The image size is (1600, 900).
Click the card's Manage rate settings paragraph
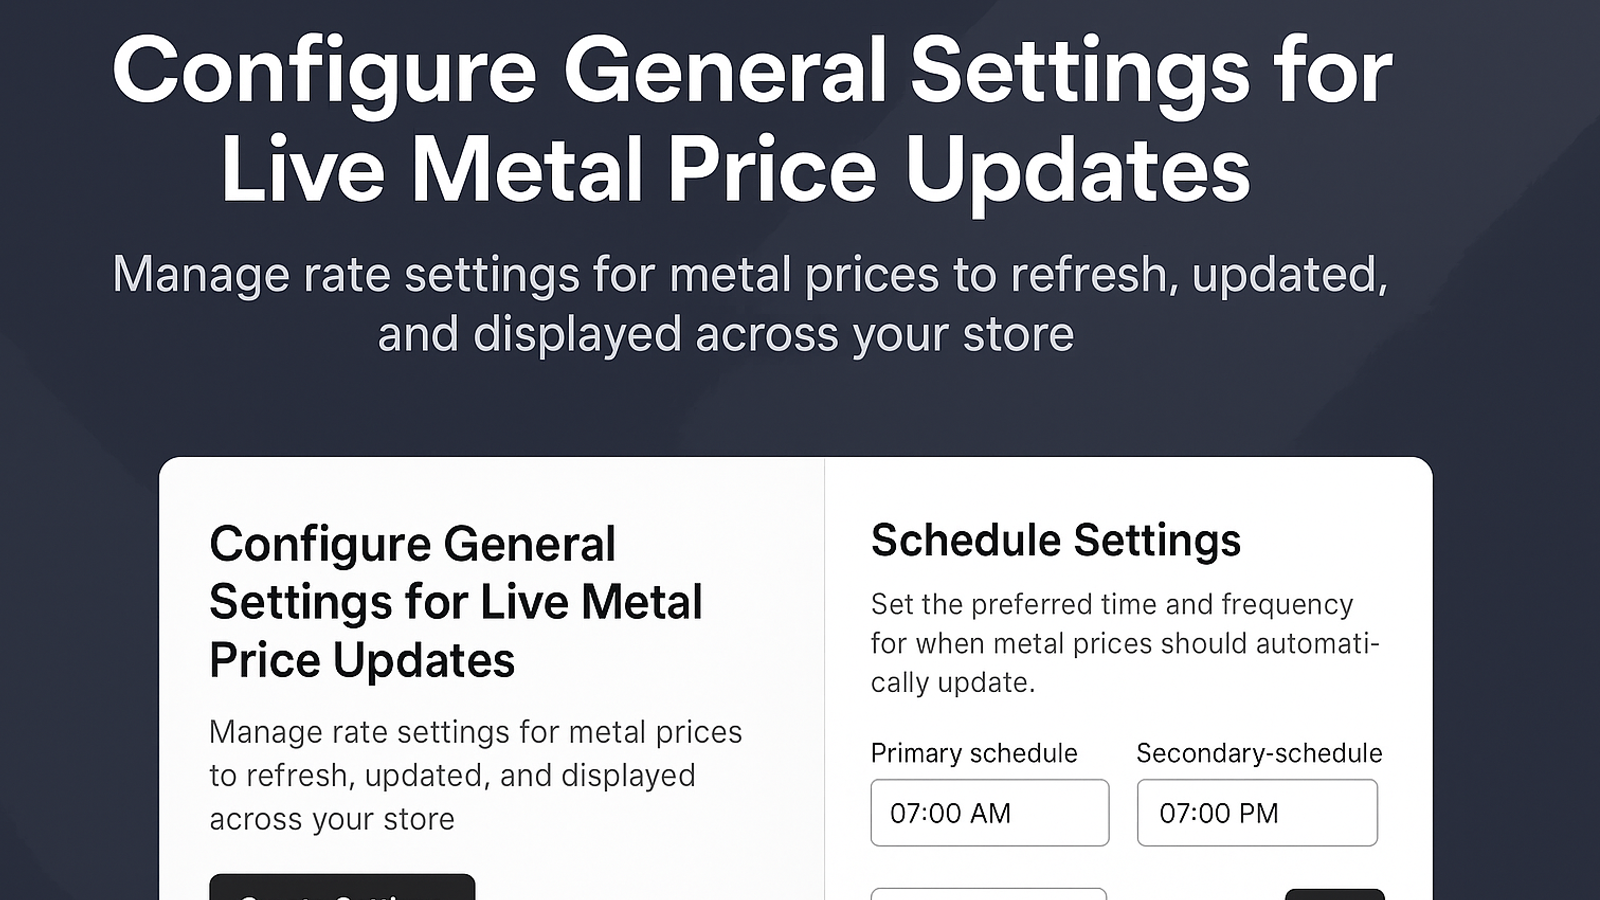(x=476, y=775)
